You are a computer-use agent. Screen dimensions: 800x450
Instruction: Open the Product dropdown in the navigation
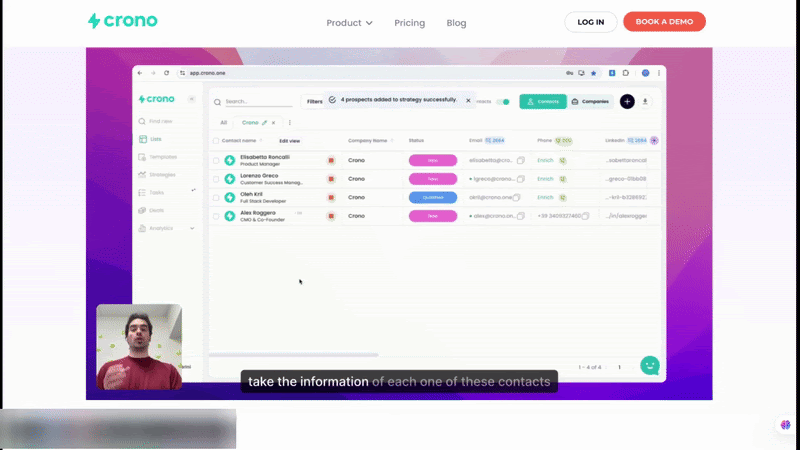pos(349,23)
